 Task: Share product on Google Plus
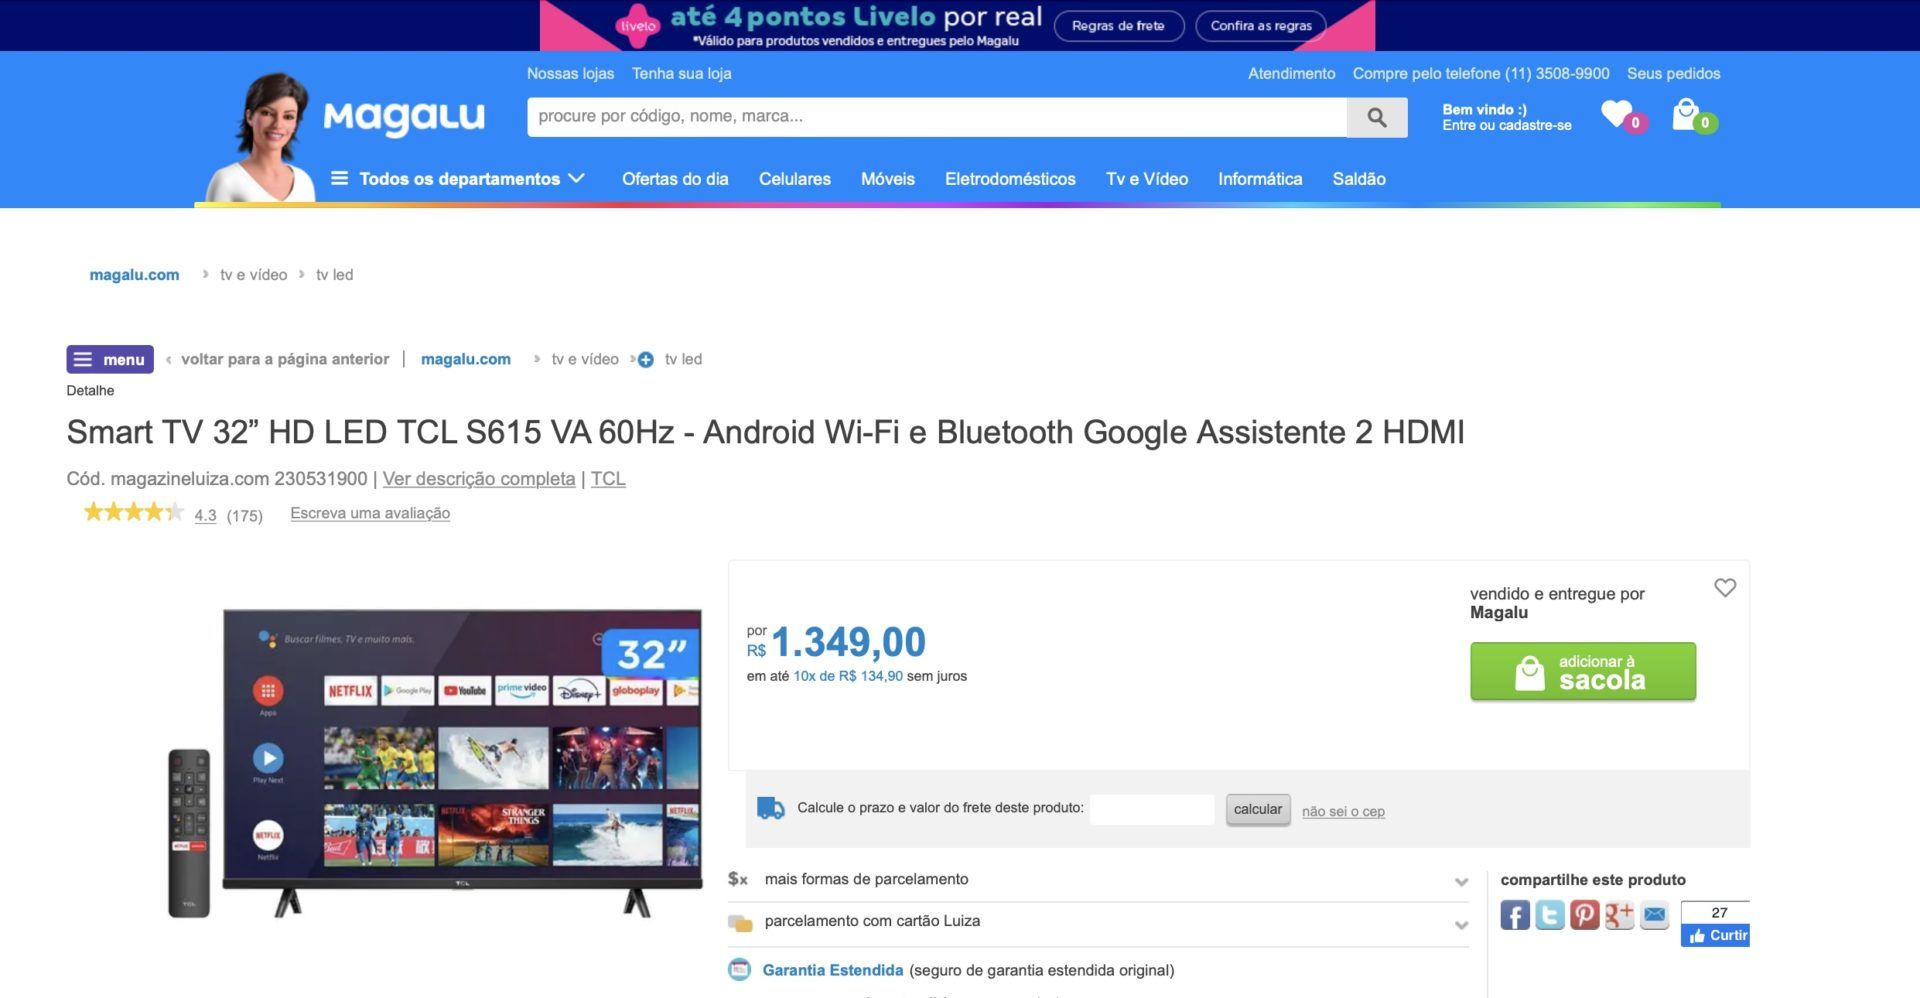pyautogui.click(x=1620, y=915)
